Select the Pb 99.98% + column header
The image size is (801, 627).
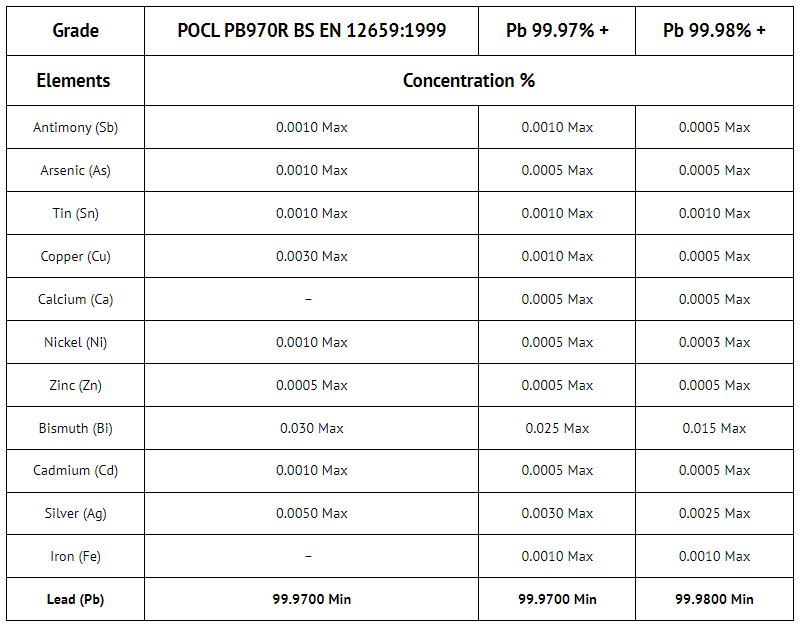point(714,30)
